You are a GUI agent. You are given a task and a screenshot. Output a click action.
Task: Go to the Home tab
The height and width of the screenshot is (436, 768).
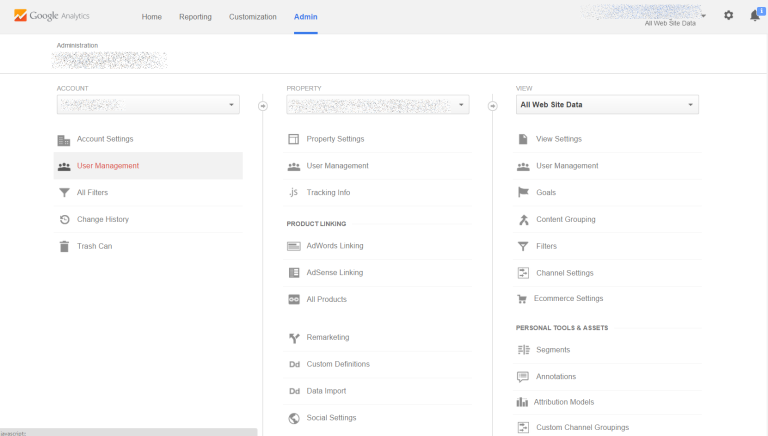tap(152, 17)
